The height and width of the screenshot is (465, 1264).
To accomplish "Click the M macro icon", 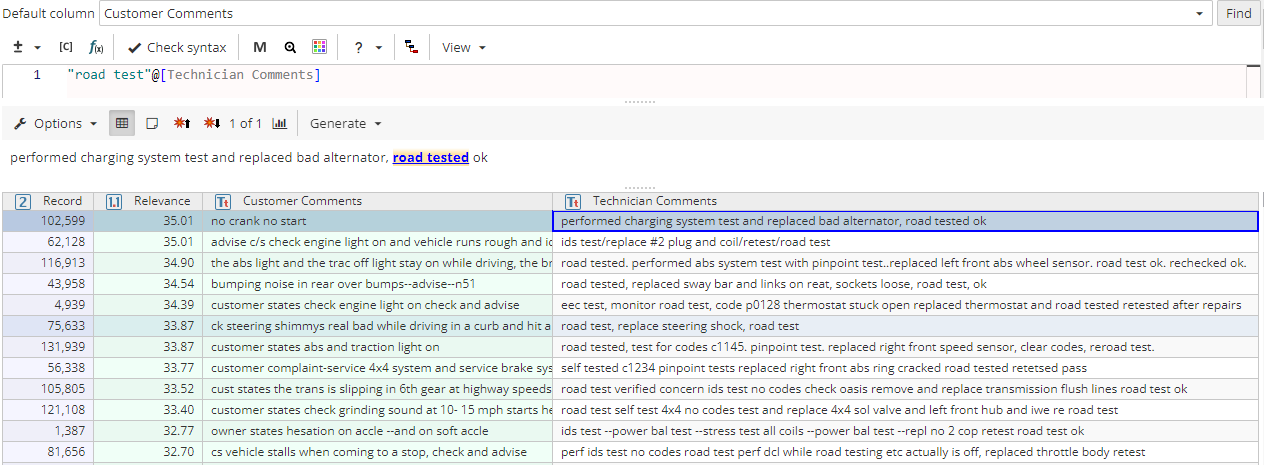I will (x=260, y=47).
